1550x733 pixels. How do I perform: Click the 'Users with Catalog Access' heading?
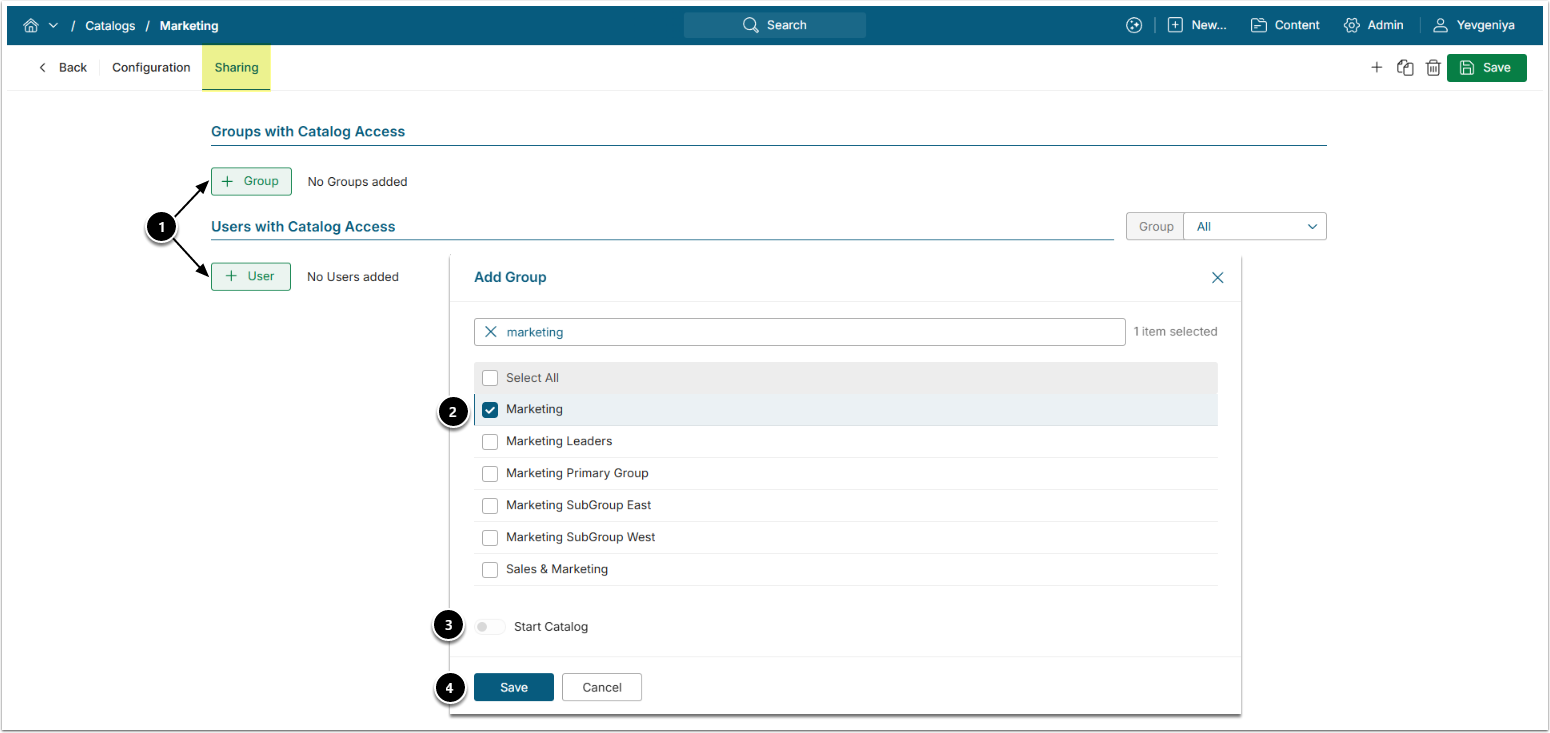click(303, 227)
